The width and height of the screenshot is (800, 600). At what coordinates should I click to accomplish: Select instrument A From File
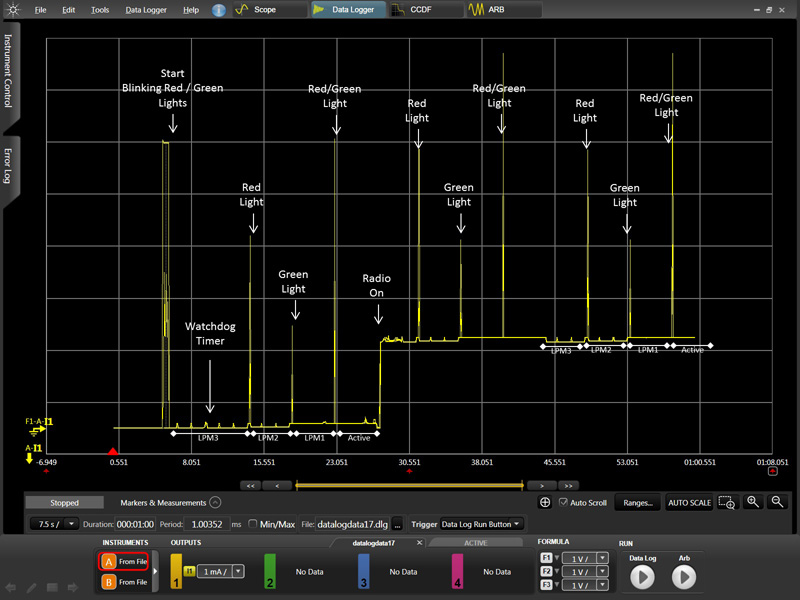click(124, 562)
